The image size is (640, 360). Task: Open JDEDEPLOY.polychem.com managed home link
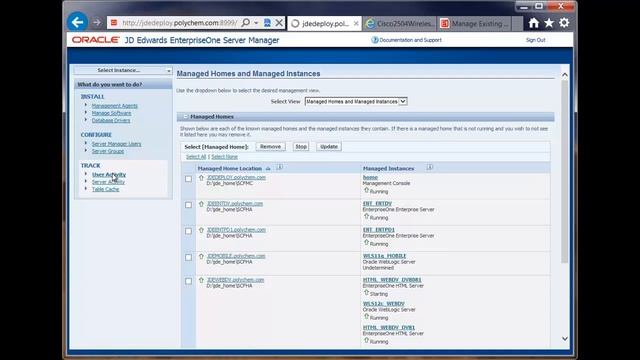236,178
